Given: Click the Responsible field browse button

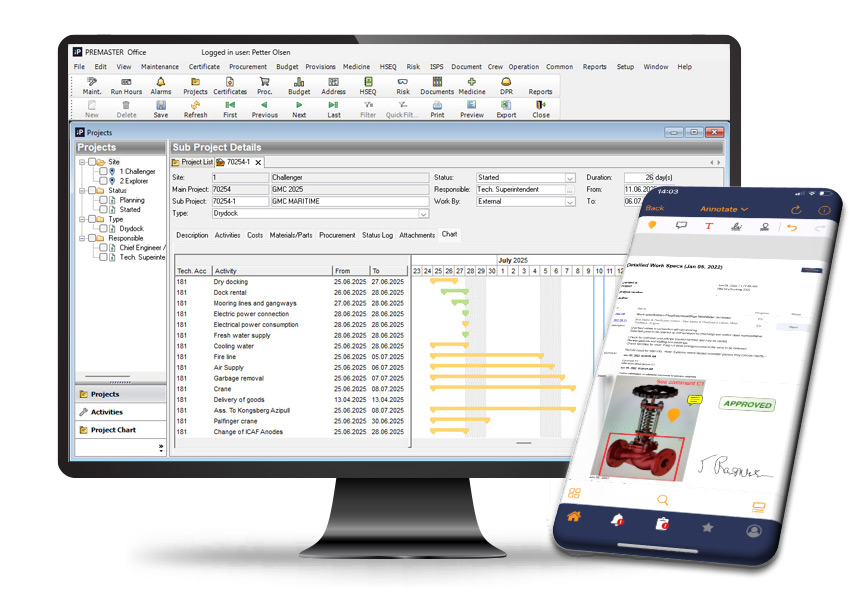Looking at the screenshot, I should (570, 190).
